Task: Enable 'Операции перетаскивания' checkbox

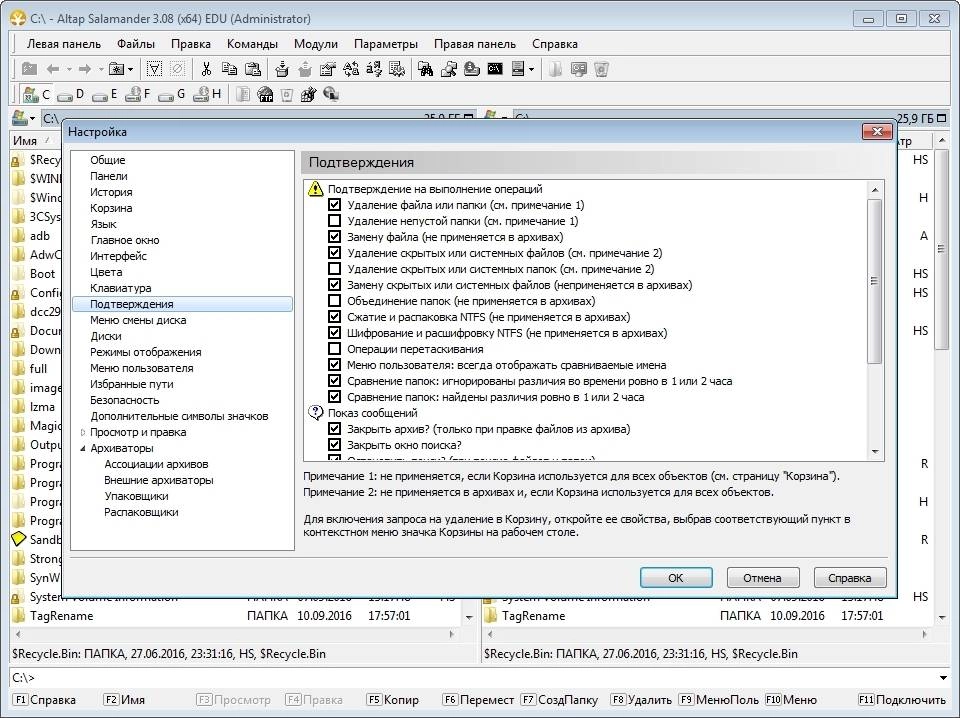Action: pyautogui.click(x=334, y=349)
